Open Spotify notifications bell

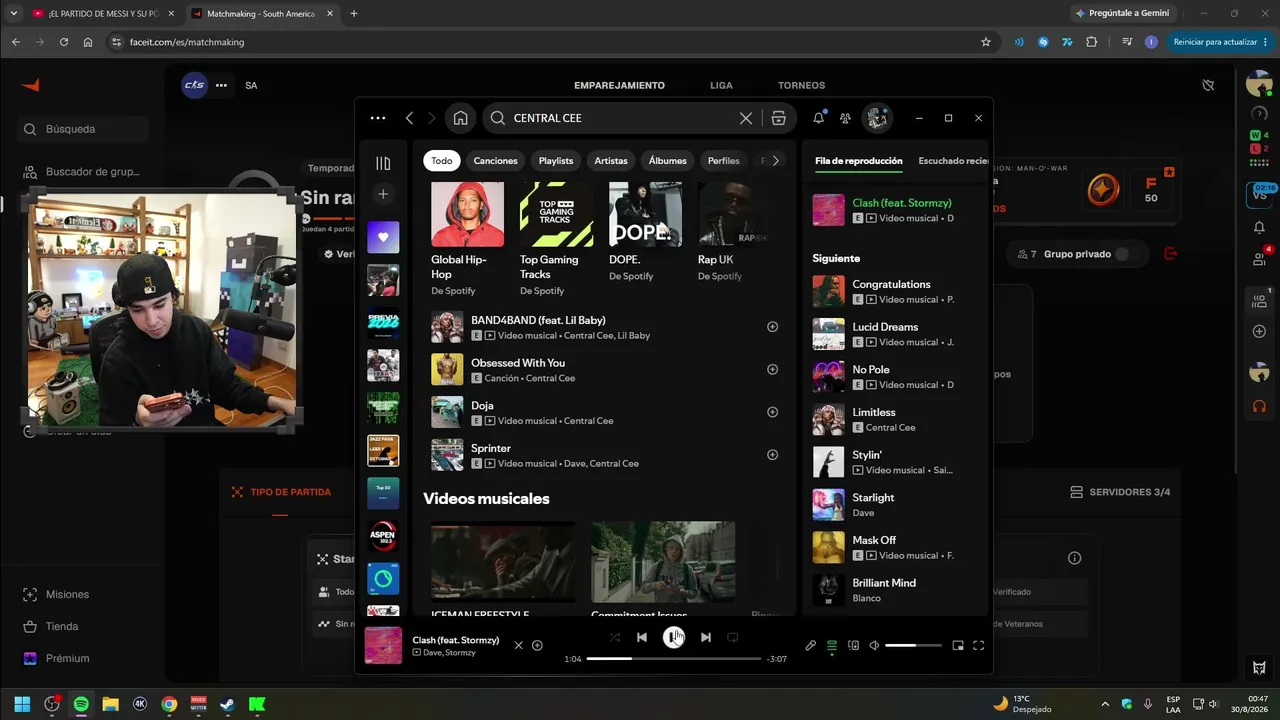tap(818, 118)
